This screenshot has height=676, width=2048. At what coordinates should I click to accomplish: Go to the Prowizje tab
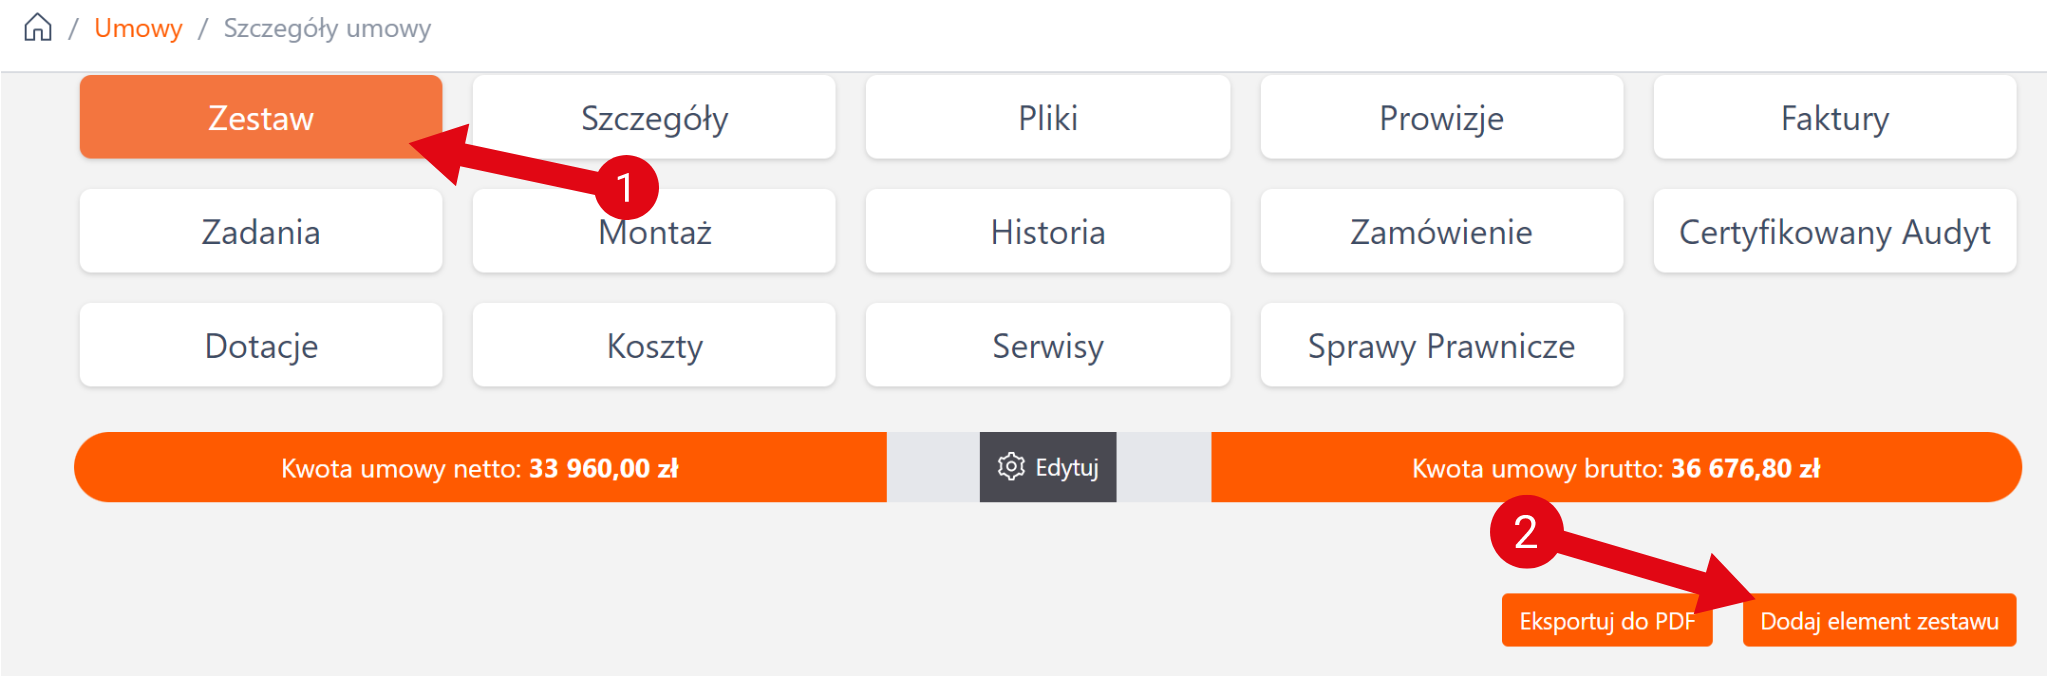click(1441, 118)
